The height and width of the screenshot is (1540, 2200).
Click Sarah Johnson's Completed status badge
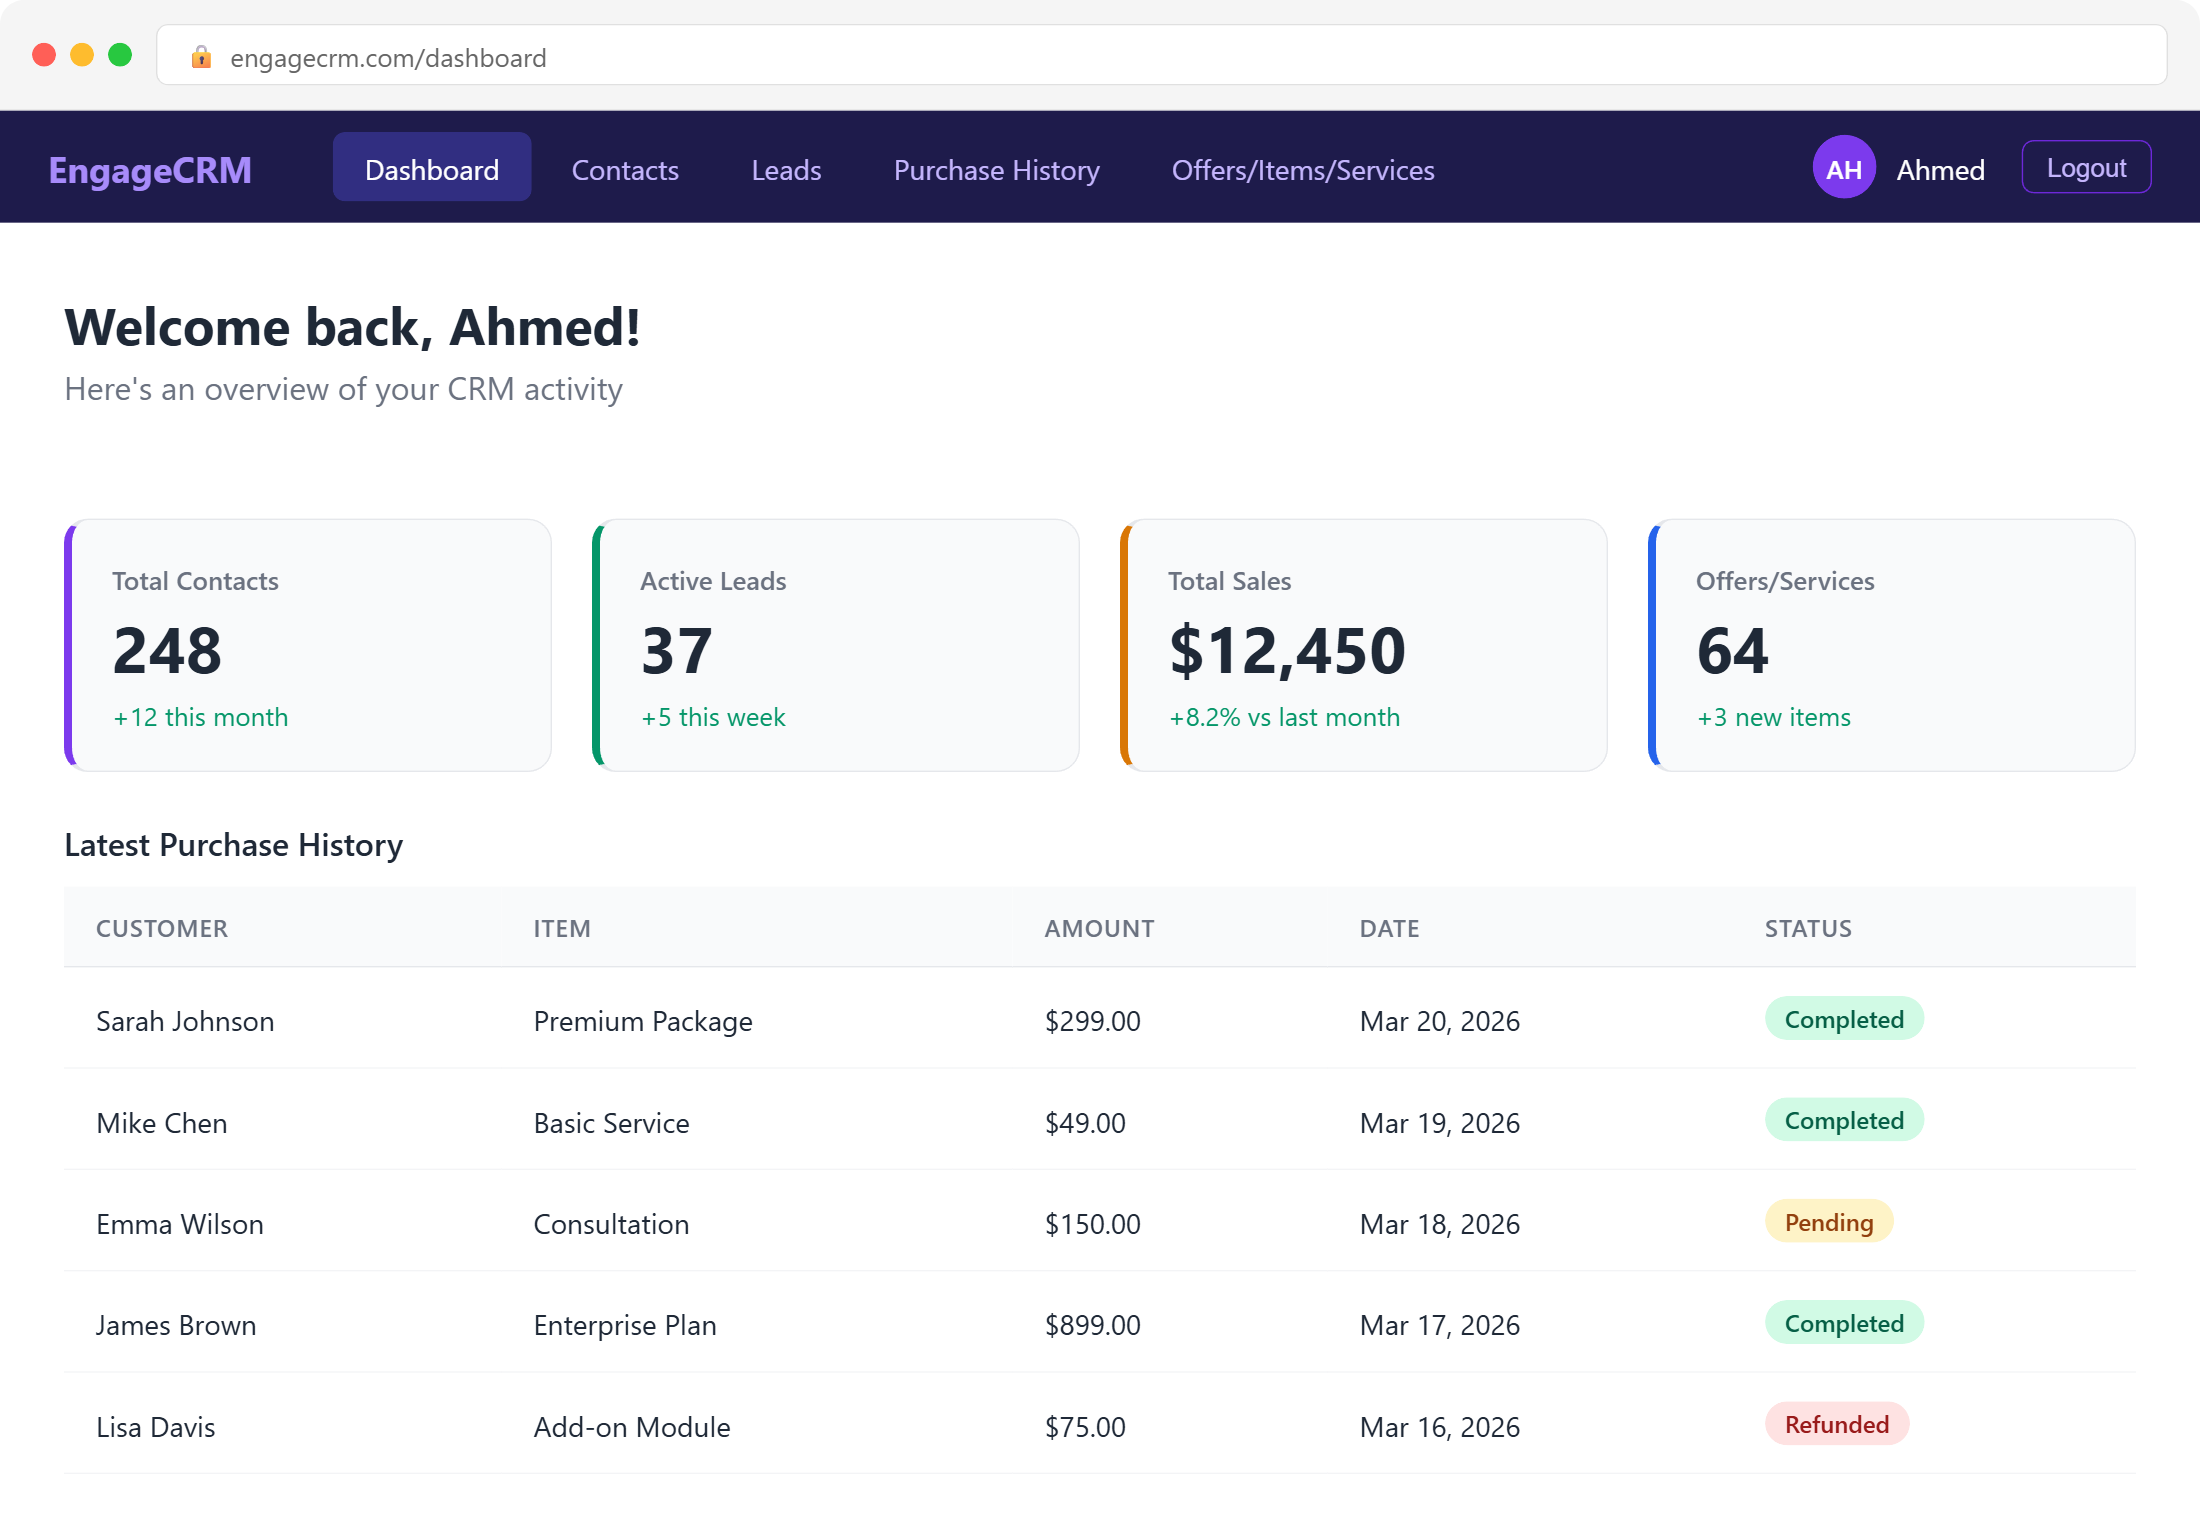tap(1843, 1019)
